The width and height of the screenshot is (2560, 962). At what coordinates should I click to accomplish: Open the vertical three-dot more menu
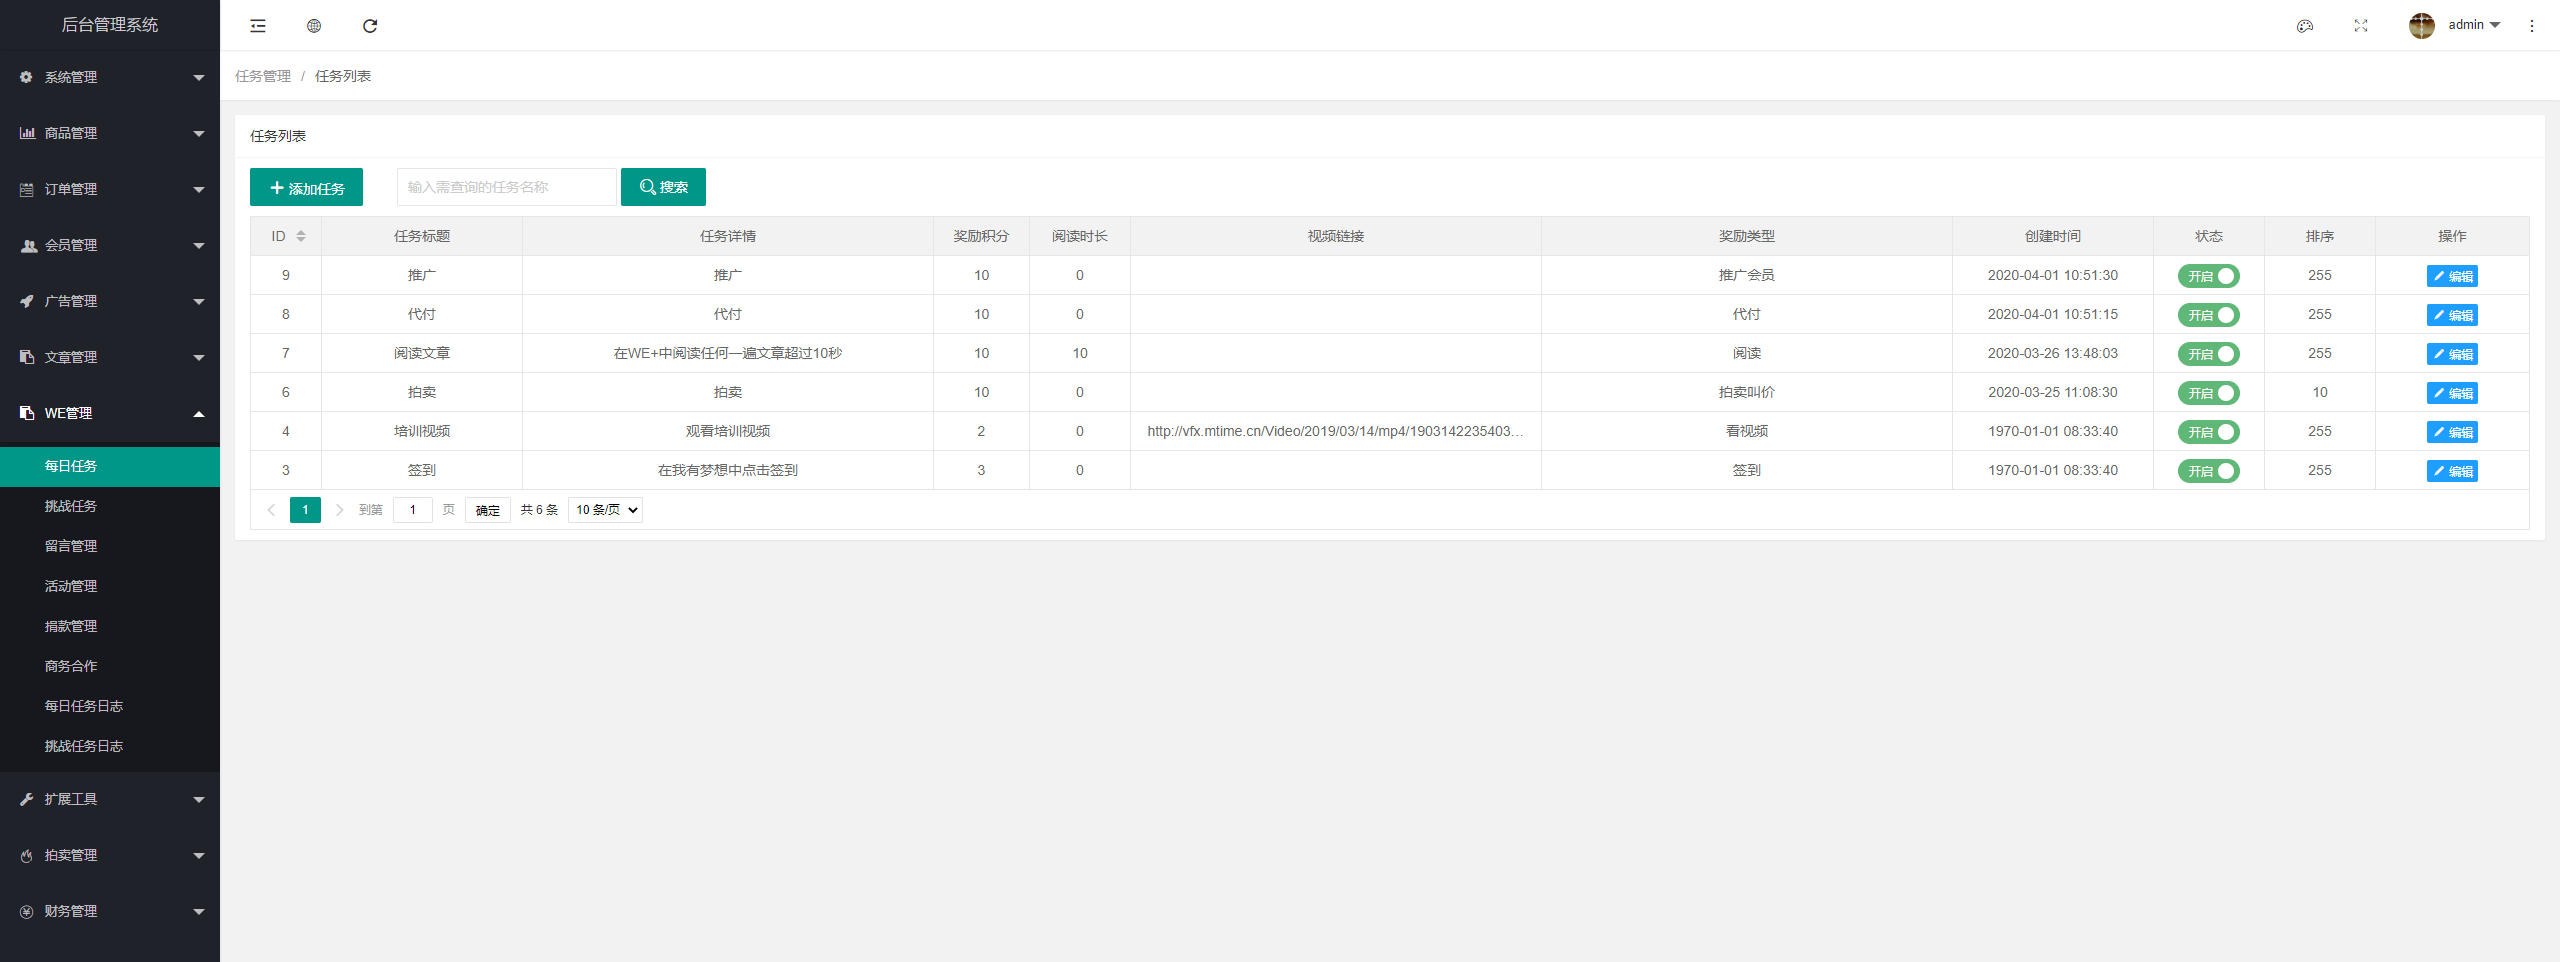click(2532, 26)
